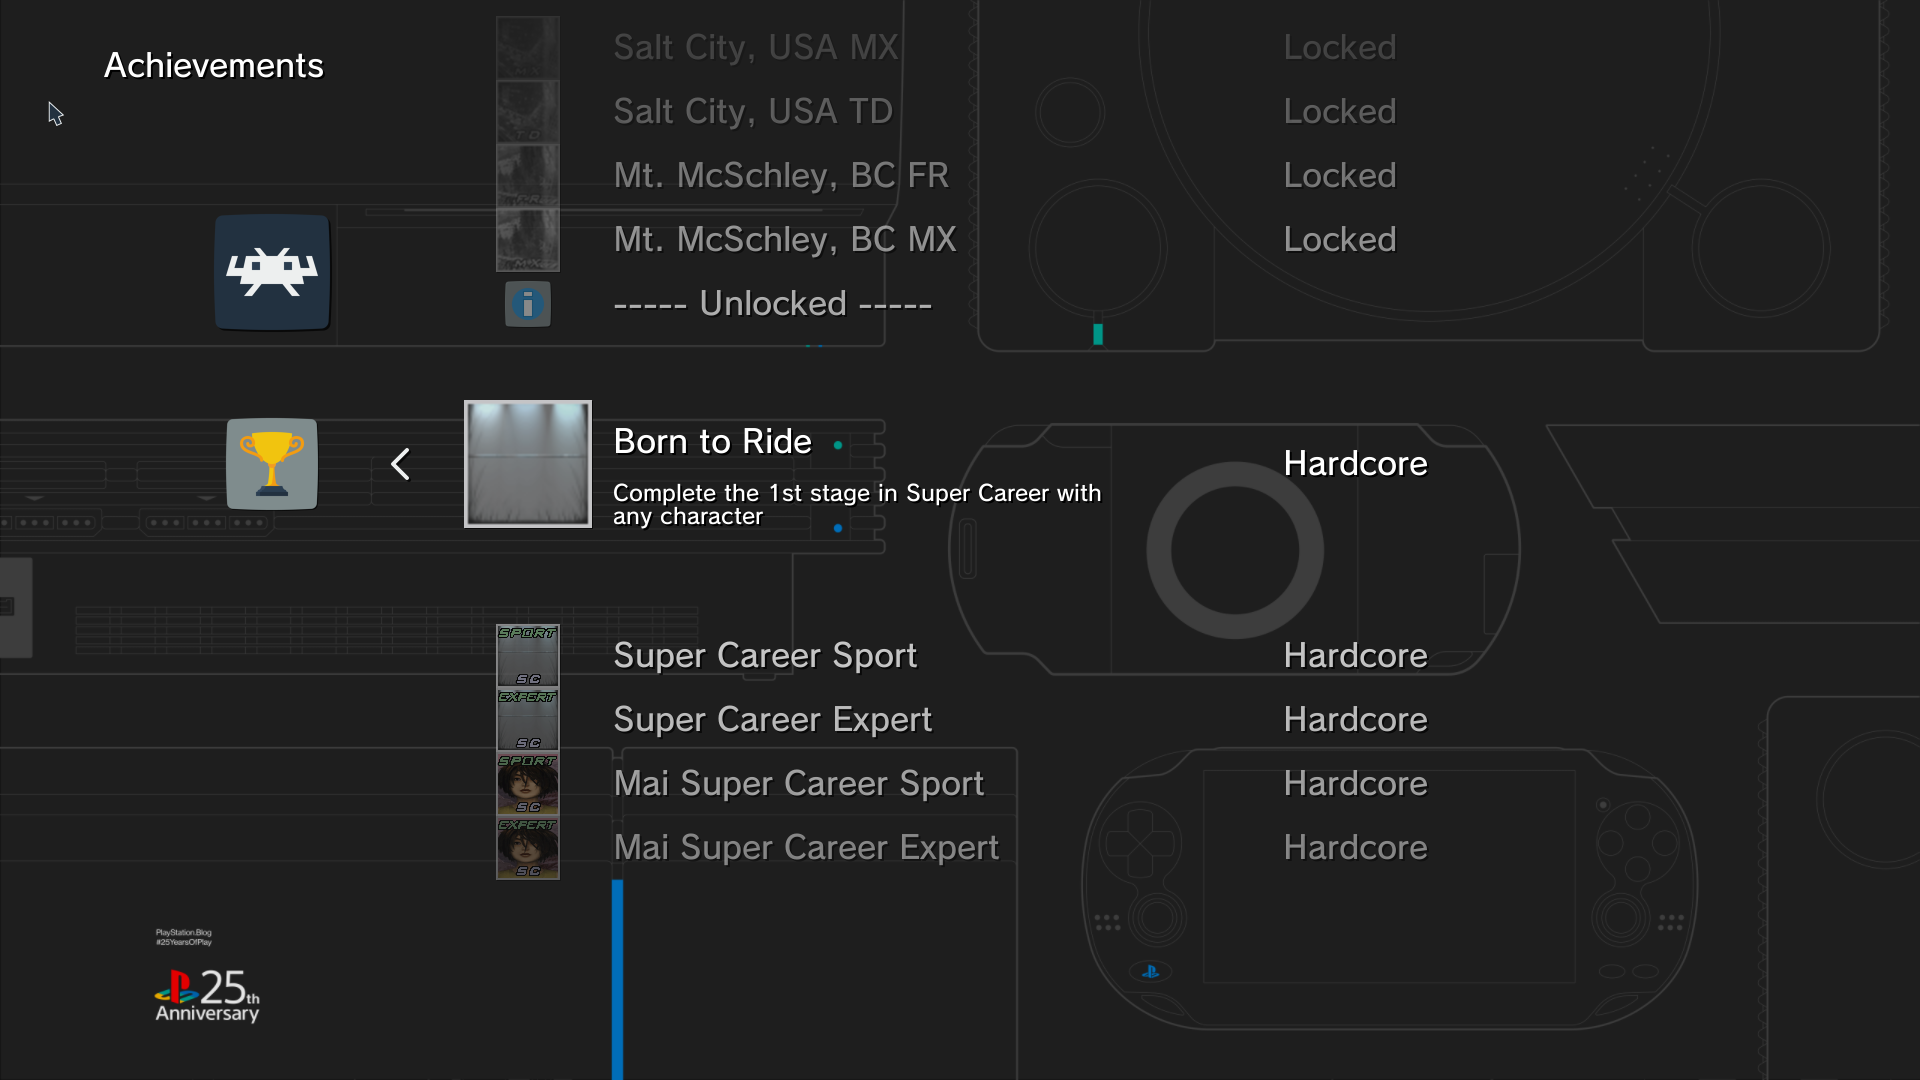
Task: Click the PlayStation 25th Anniversary logo
Action: point(207,995)
